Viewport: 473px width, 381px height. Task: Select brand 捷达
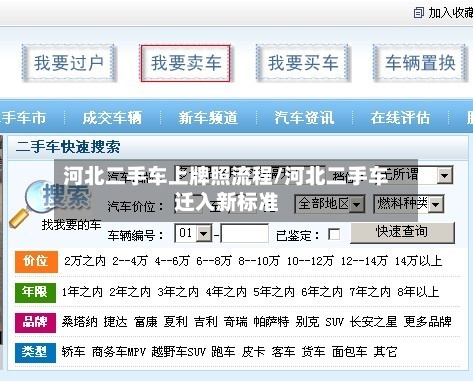coord(115,322)
